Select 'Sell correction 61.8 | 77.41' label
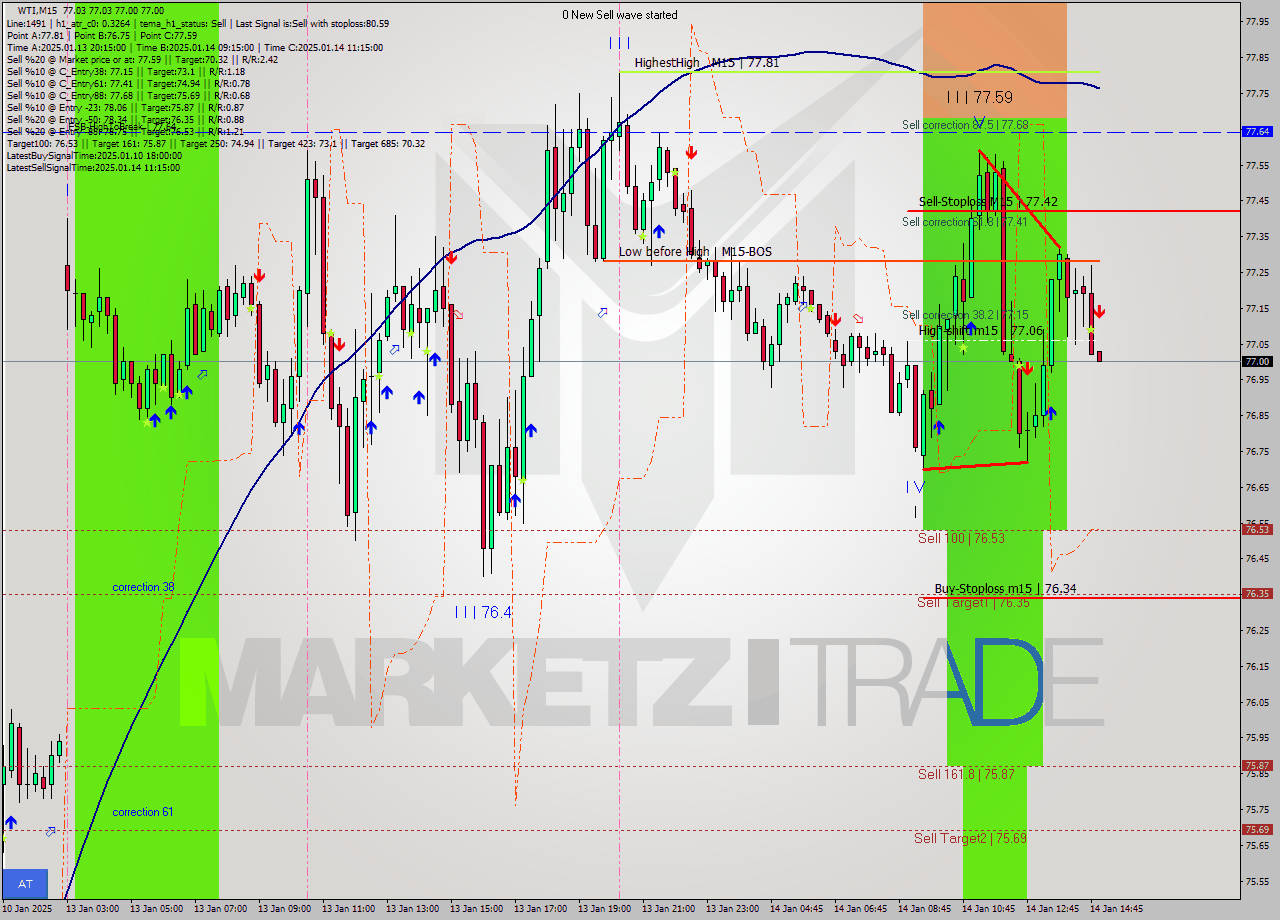 pos(965,222)
